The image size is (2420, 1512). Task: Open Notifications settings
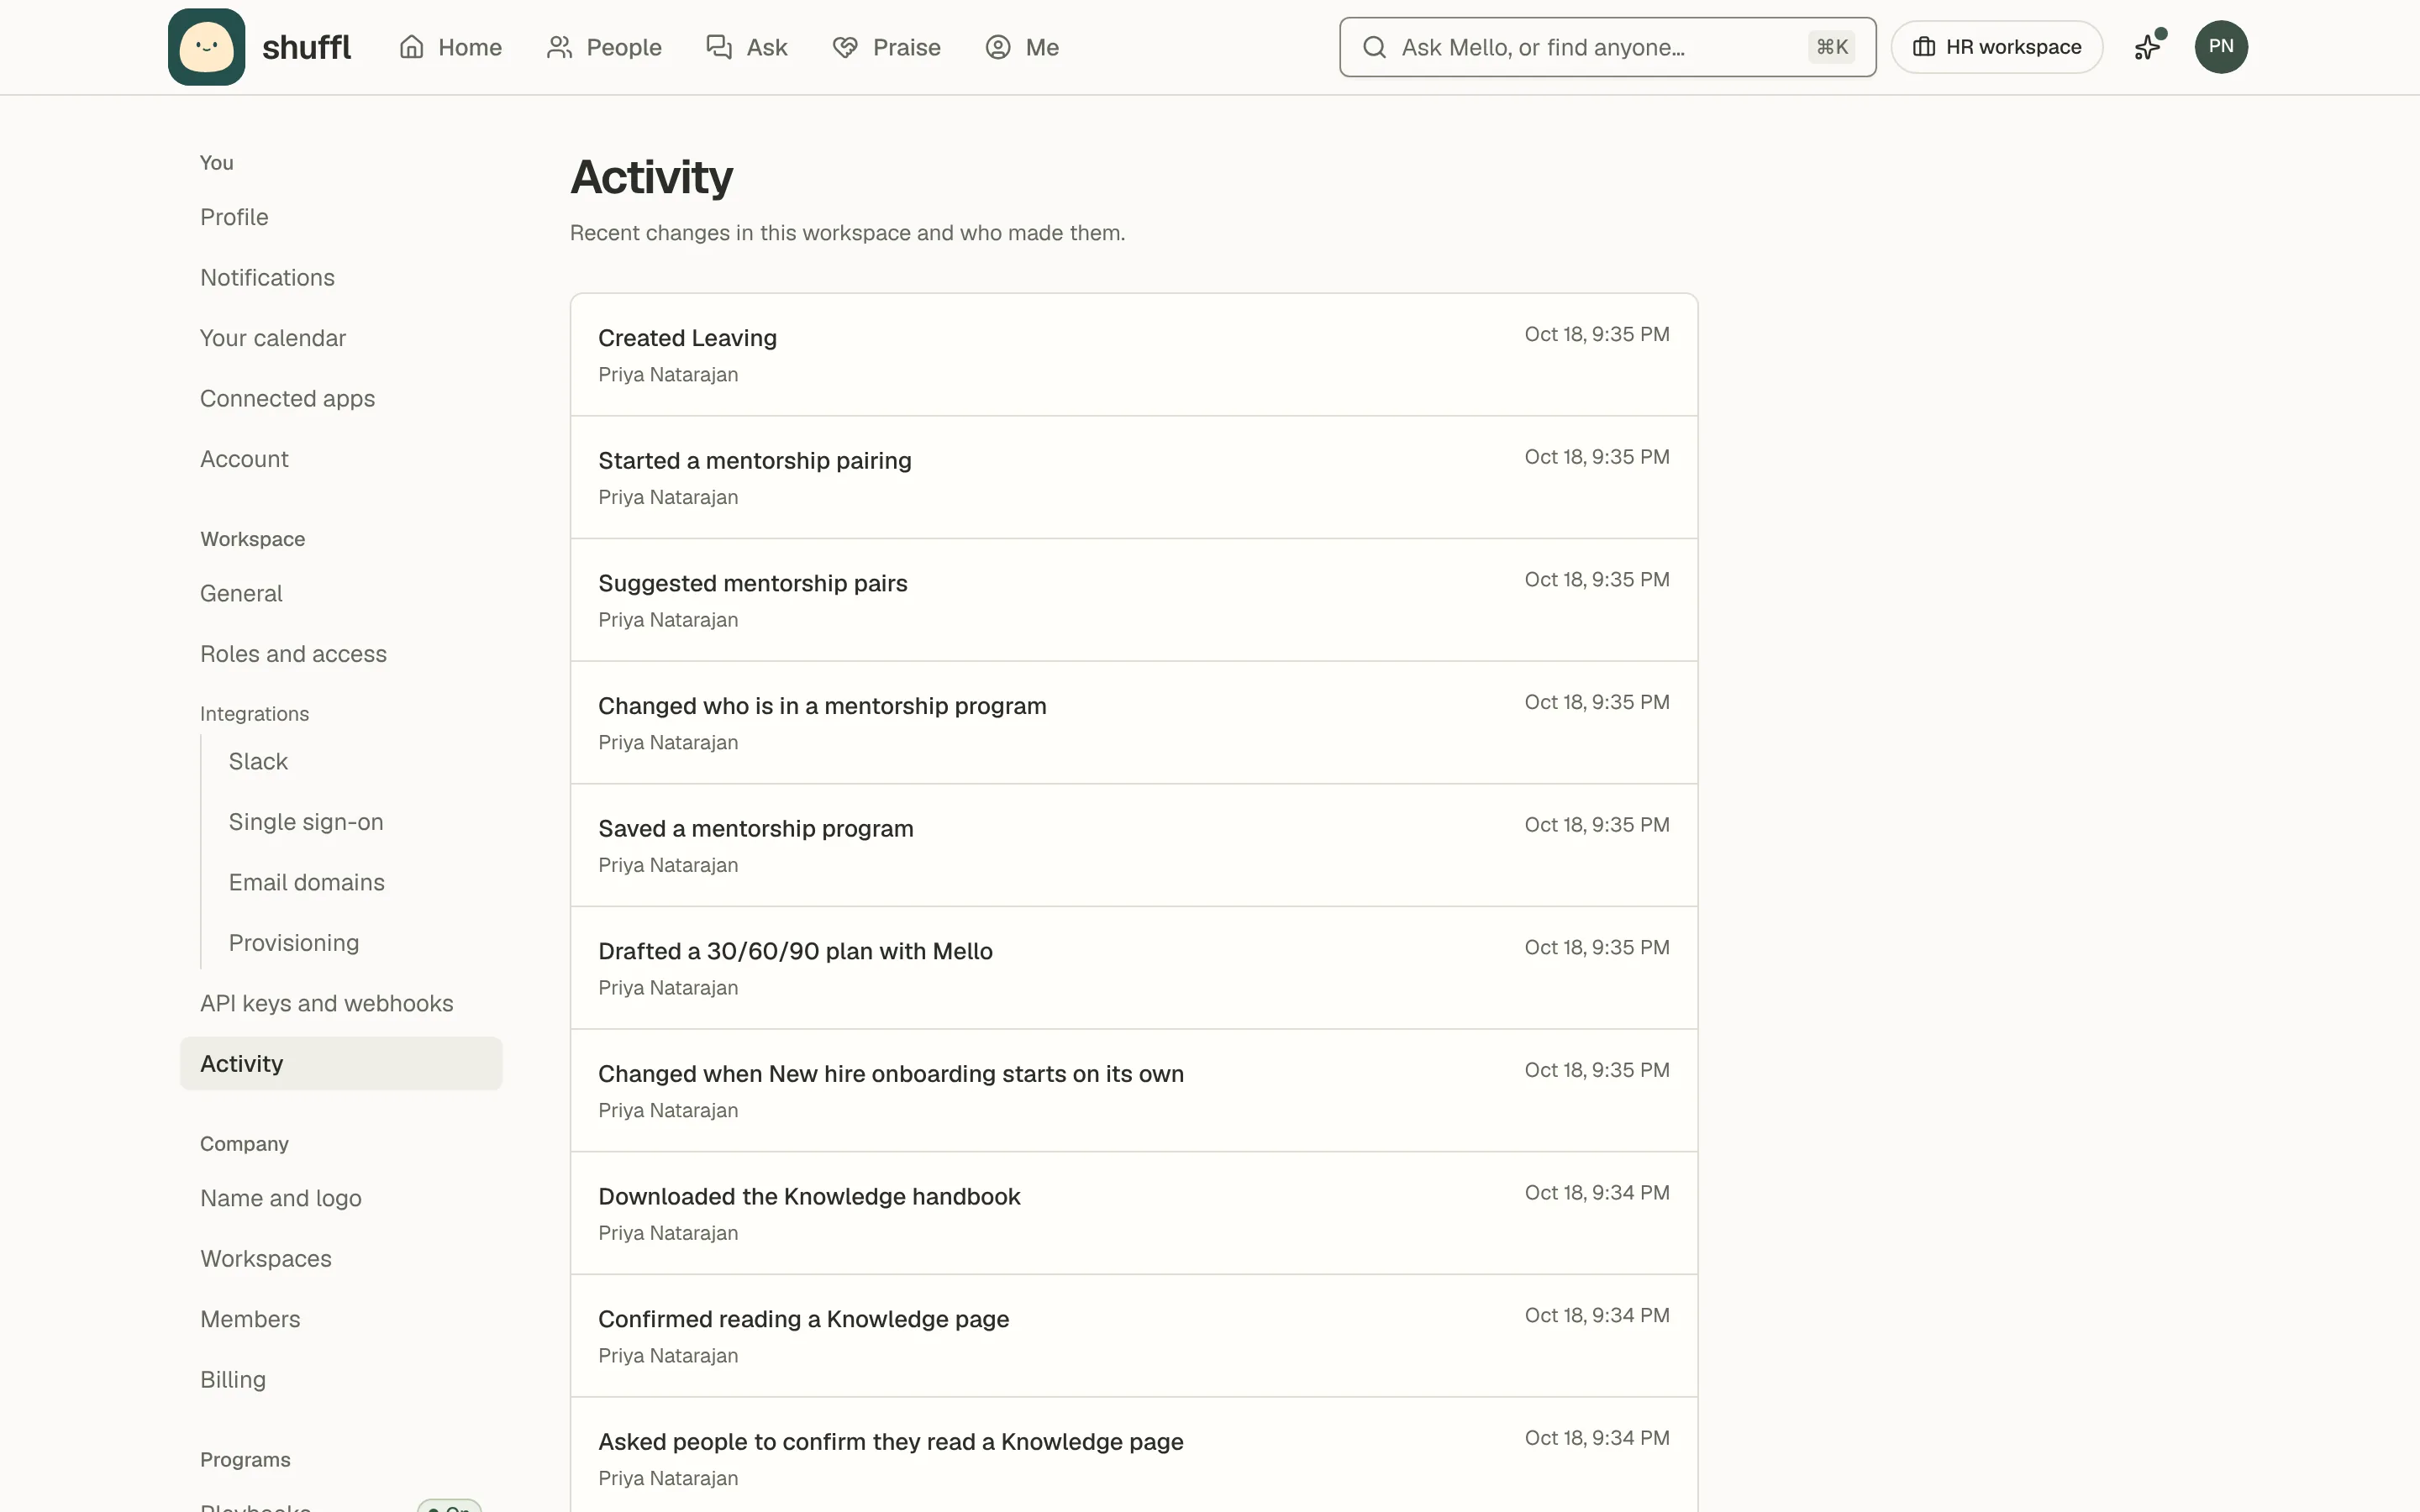tap(341, 278)
